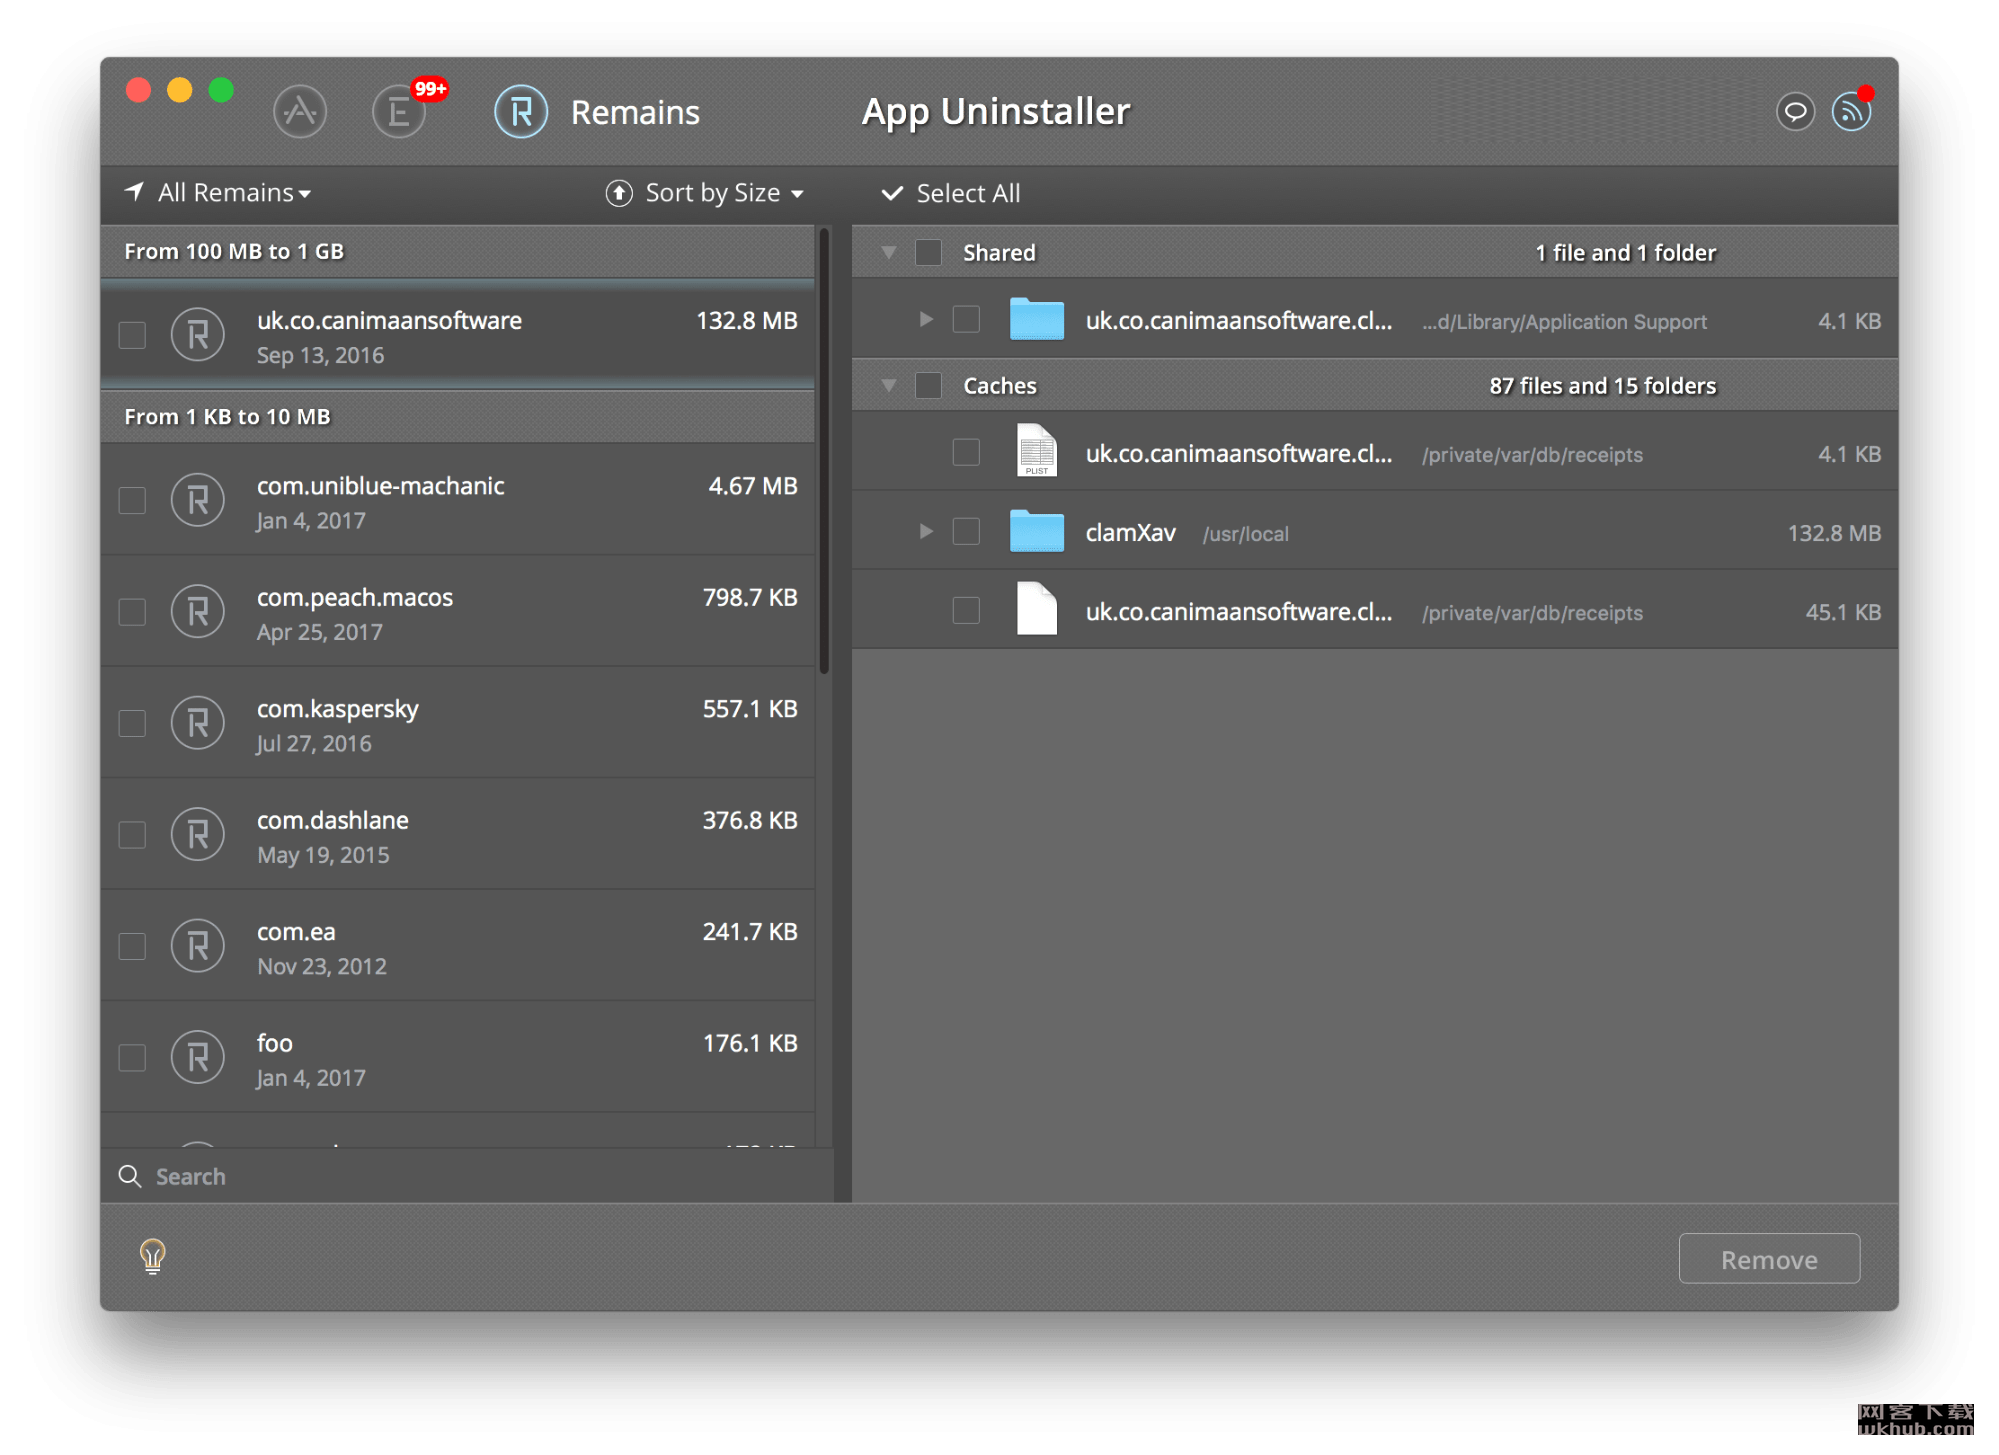Image resolution: width=1999 pixels, height=1455 pixels.
Task: Click the '132.8 MB' size of clamXav
Action: (1834, 533)
